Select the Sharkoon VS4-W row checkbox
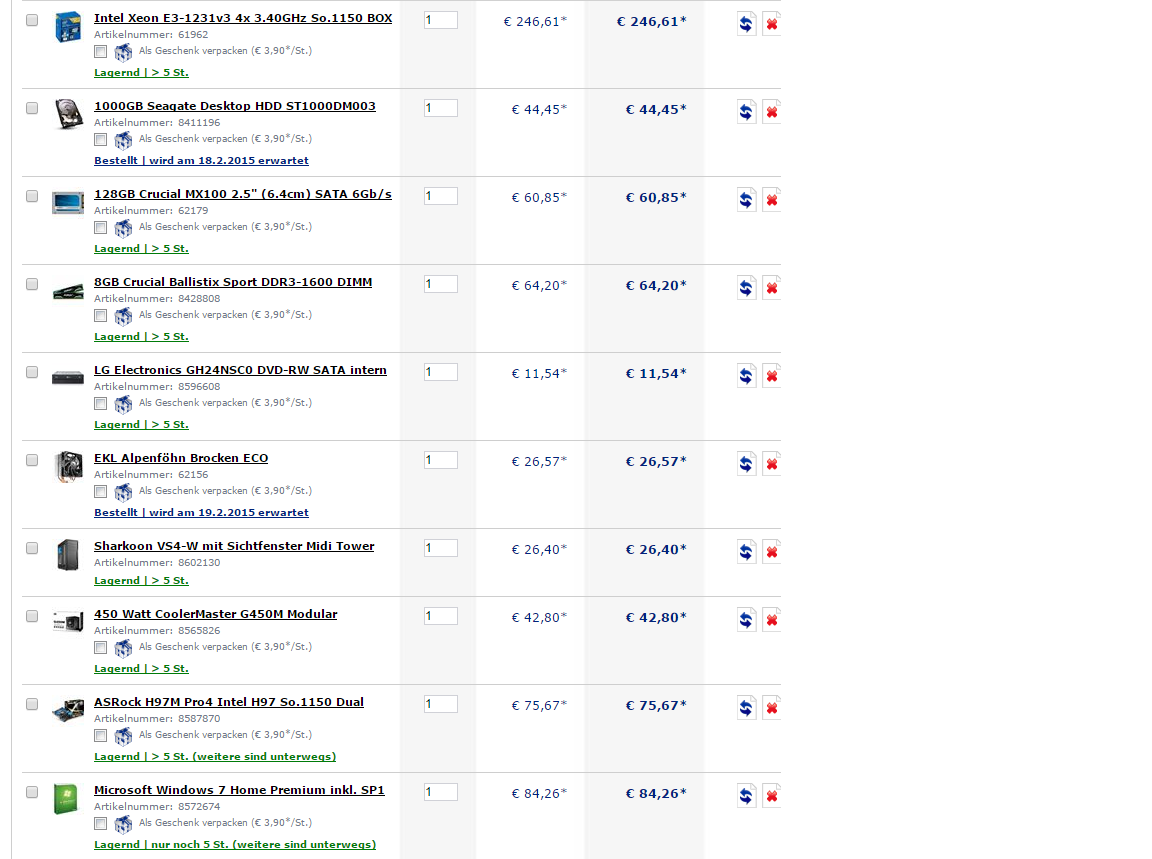Image resolution: width=1152 pixels, height=859 pixels. (32, 548)
